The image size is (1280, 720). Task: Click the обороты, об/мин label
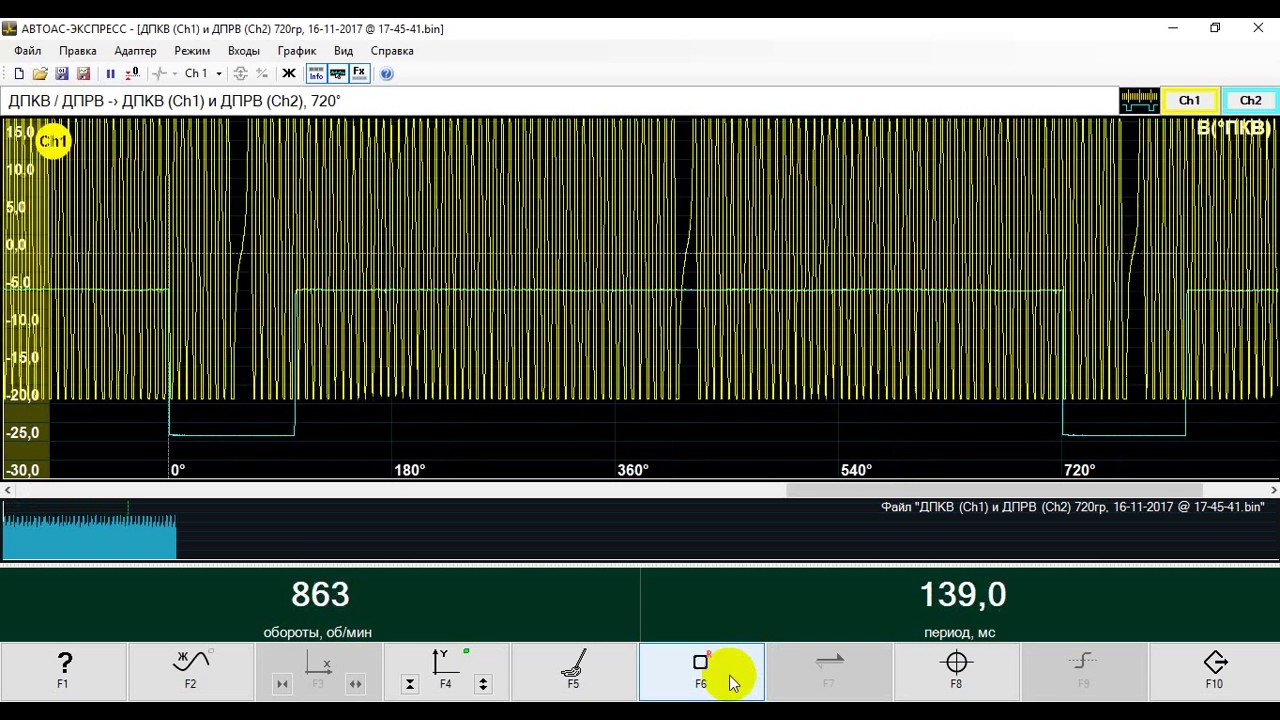[x=317, y=632]
